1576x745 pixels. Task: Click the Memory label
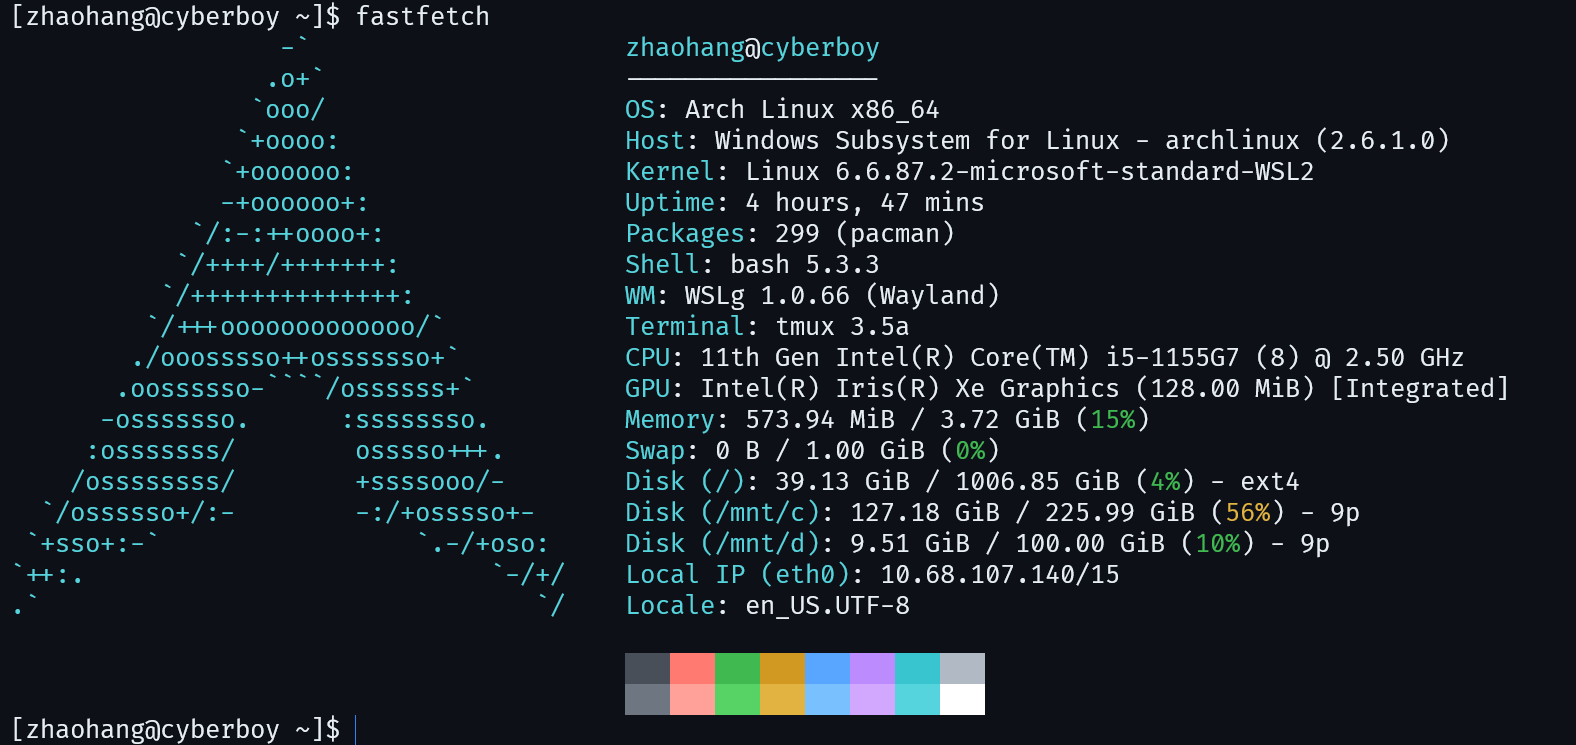(x=670, y=420)
